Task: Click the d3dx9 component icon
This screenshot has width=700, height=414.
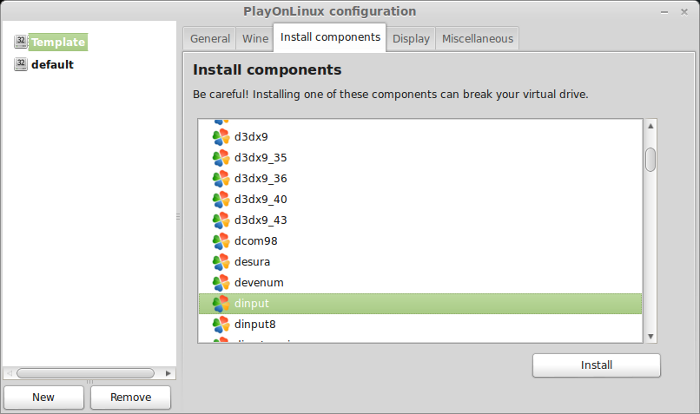Action: pos(221,137)
